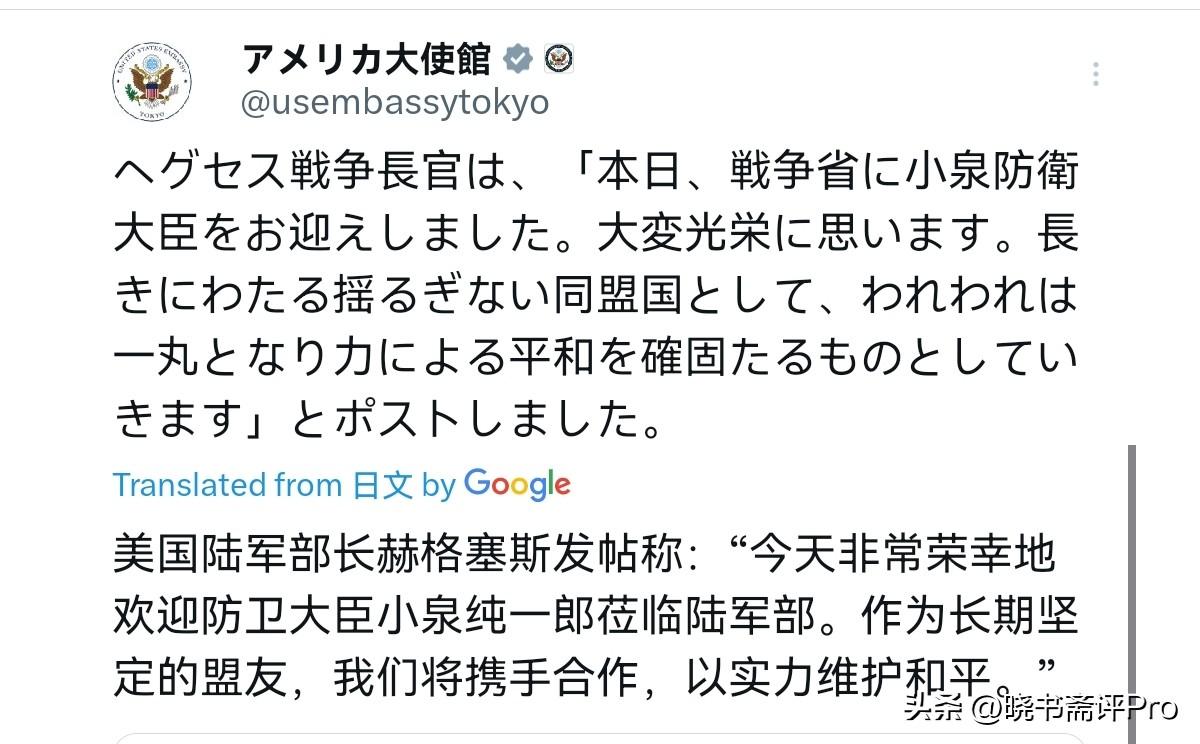
Task: Click the small government affiliation seal badge
Action: coord(558,59)
